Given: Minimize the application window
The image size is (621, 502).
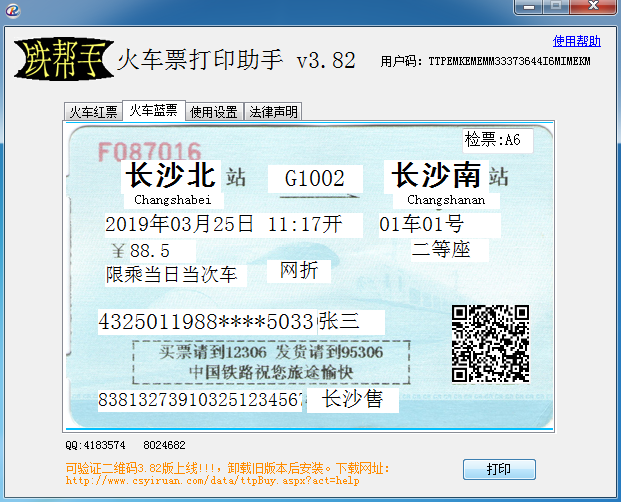Looking at the screenshot, I should (529, 6).
